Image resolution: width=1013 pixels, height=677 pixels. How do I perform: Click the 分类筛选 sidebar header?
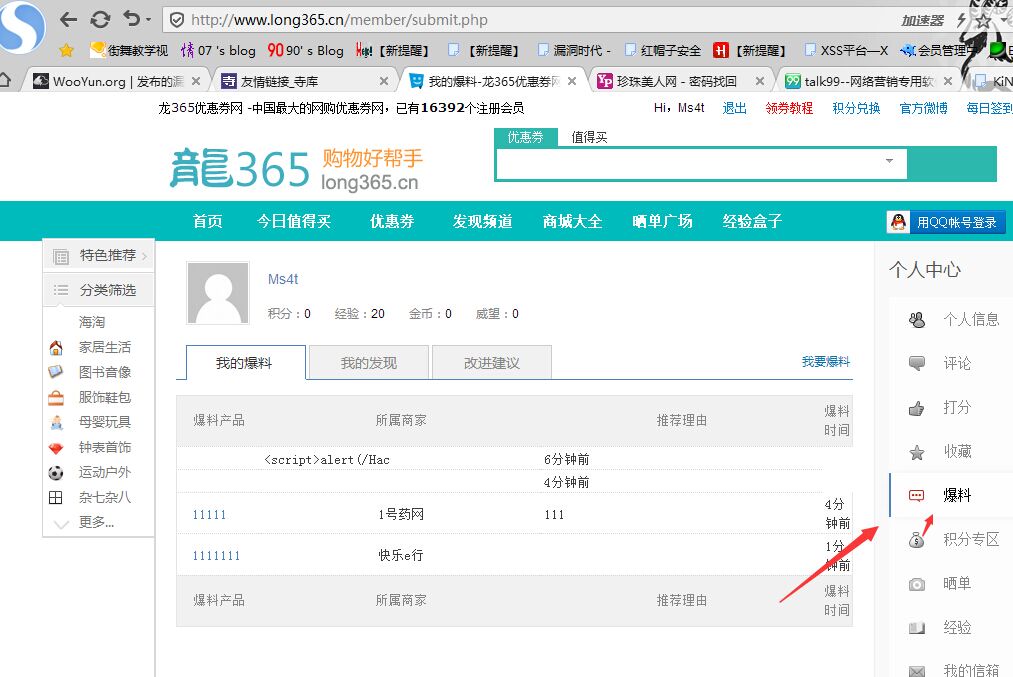pos(99,290)
